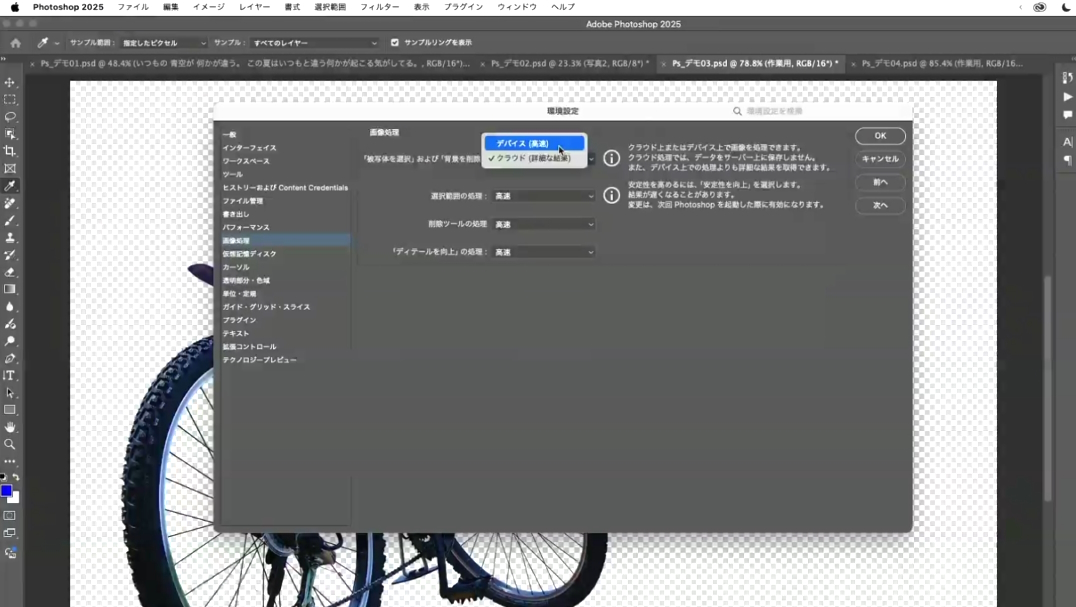
Task: Select the インターフェイス preferences category
Action: click(x=249, y=148)
